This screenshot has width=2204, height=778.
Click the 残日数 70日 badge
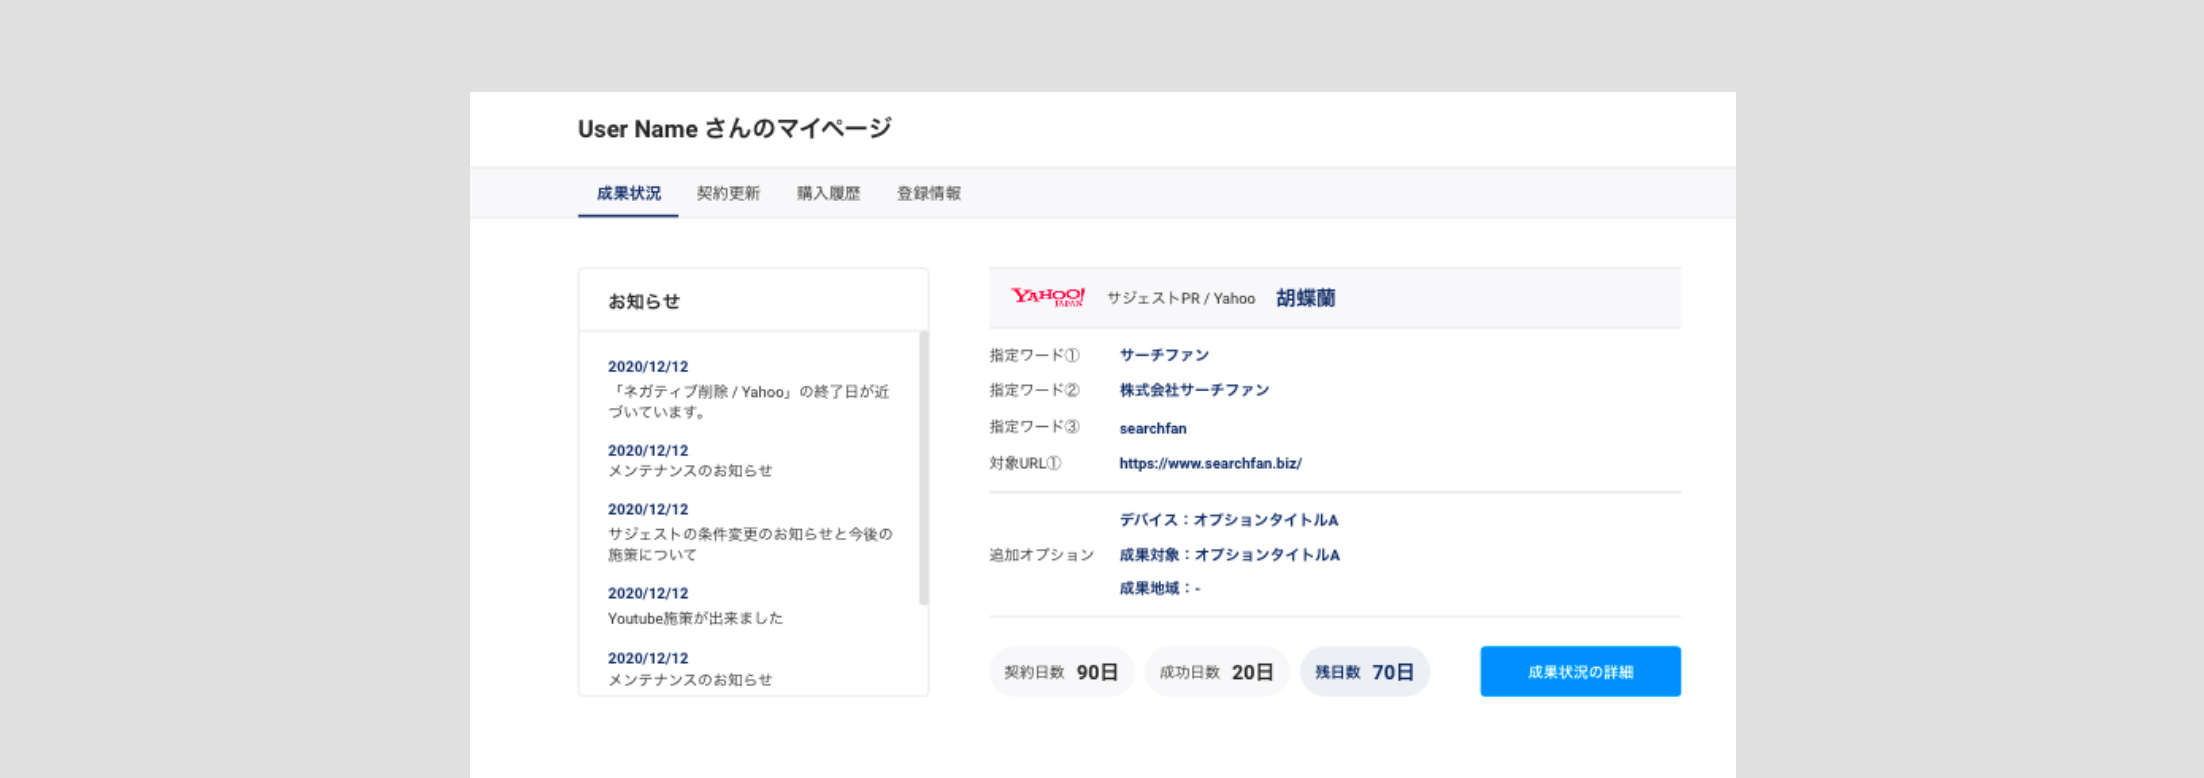[x=1364, y=672]
